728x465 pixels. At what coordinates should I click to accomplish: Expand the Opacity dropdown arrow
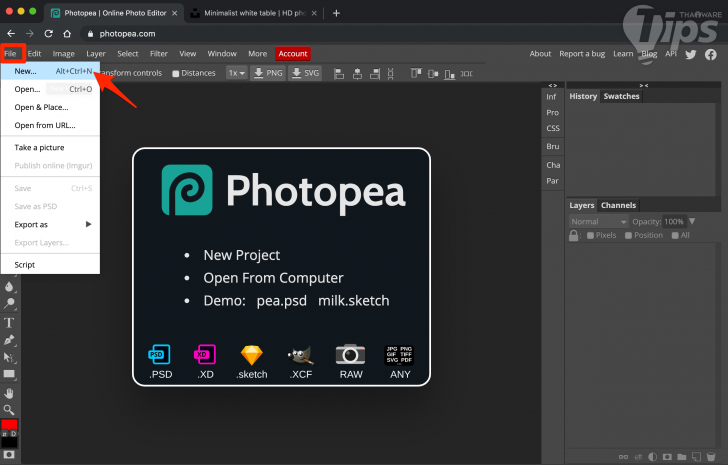tap(692, 221)
